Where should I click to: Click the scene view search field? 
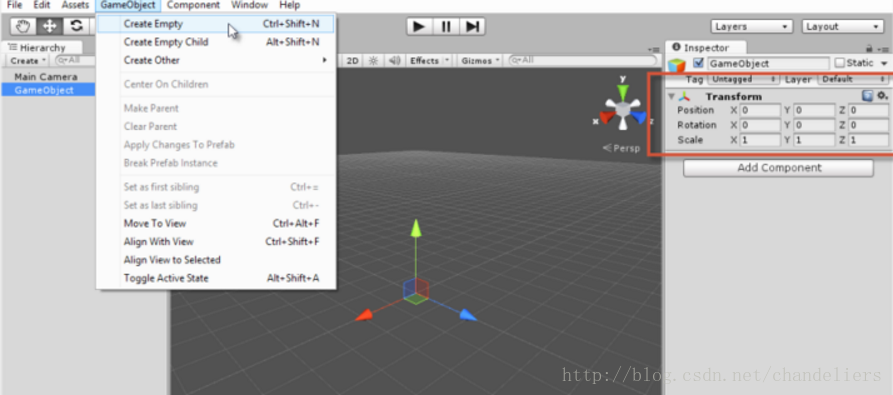[582, 60]
